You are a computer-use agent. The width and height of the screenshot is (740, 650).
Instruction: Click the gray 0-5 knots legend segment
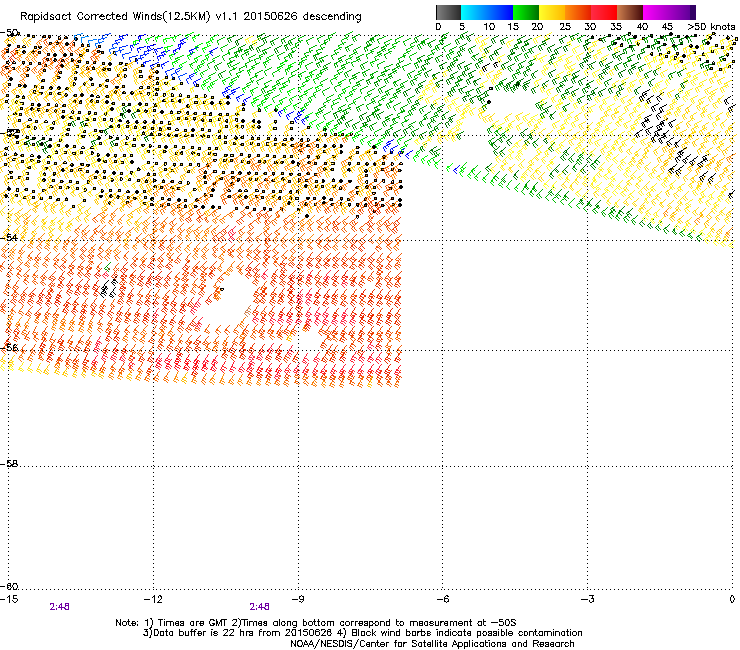click(448, 12)
